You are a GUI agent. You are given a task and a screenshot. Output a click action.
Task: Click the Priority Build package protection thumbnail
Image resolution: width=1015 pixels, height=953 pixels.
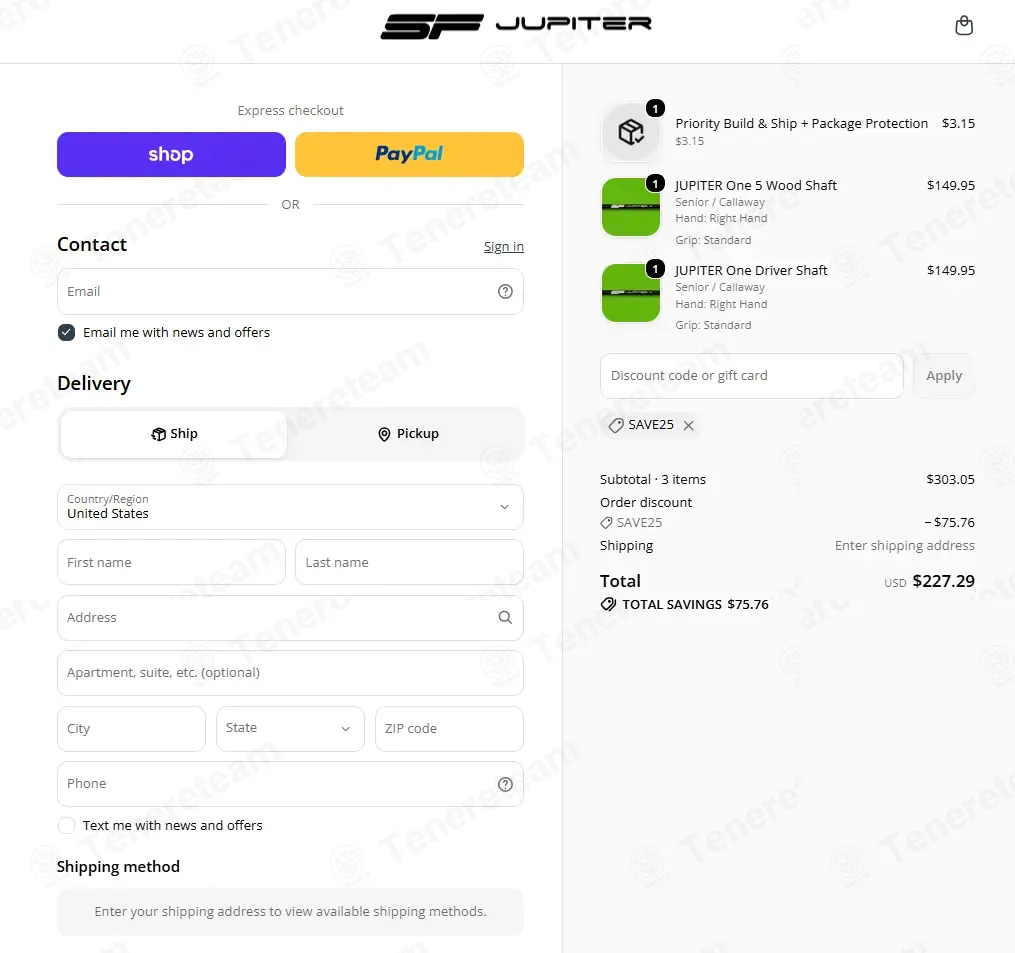(631, 132)
